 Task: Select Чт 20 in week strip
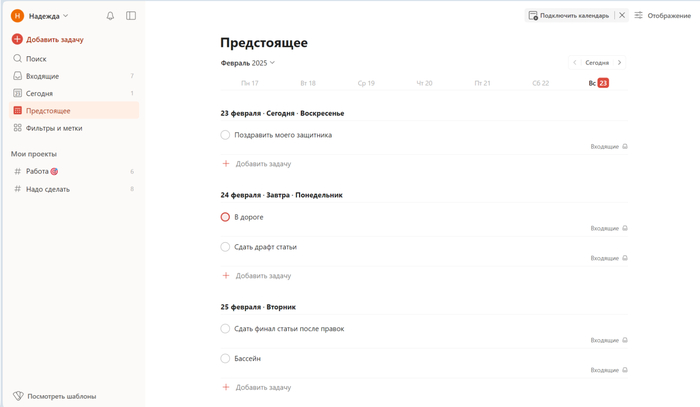point(424,83)
